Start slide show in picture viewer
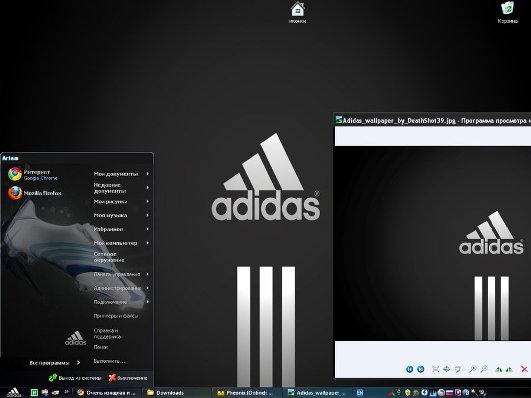This screenshot has width=531, height=398. point(458,369)
